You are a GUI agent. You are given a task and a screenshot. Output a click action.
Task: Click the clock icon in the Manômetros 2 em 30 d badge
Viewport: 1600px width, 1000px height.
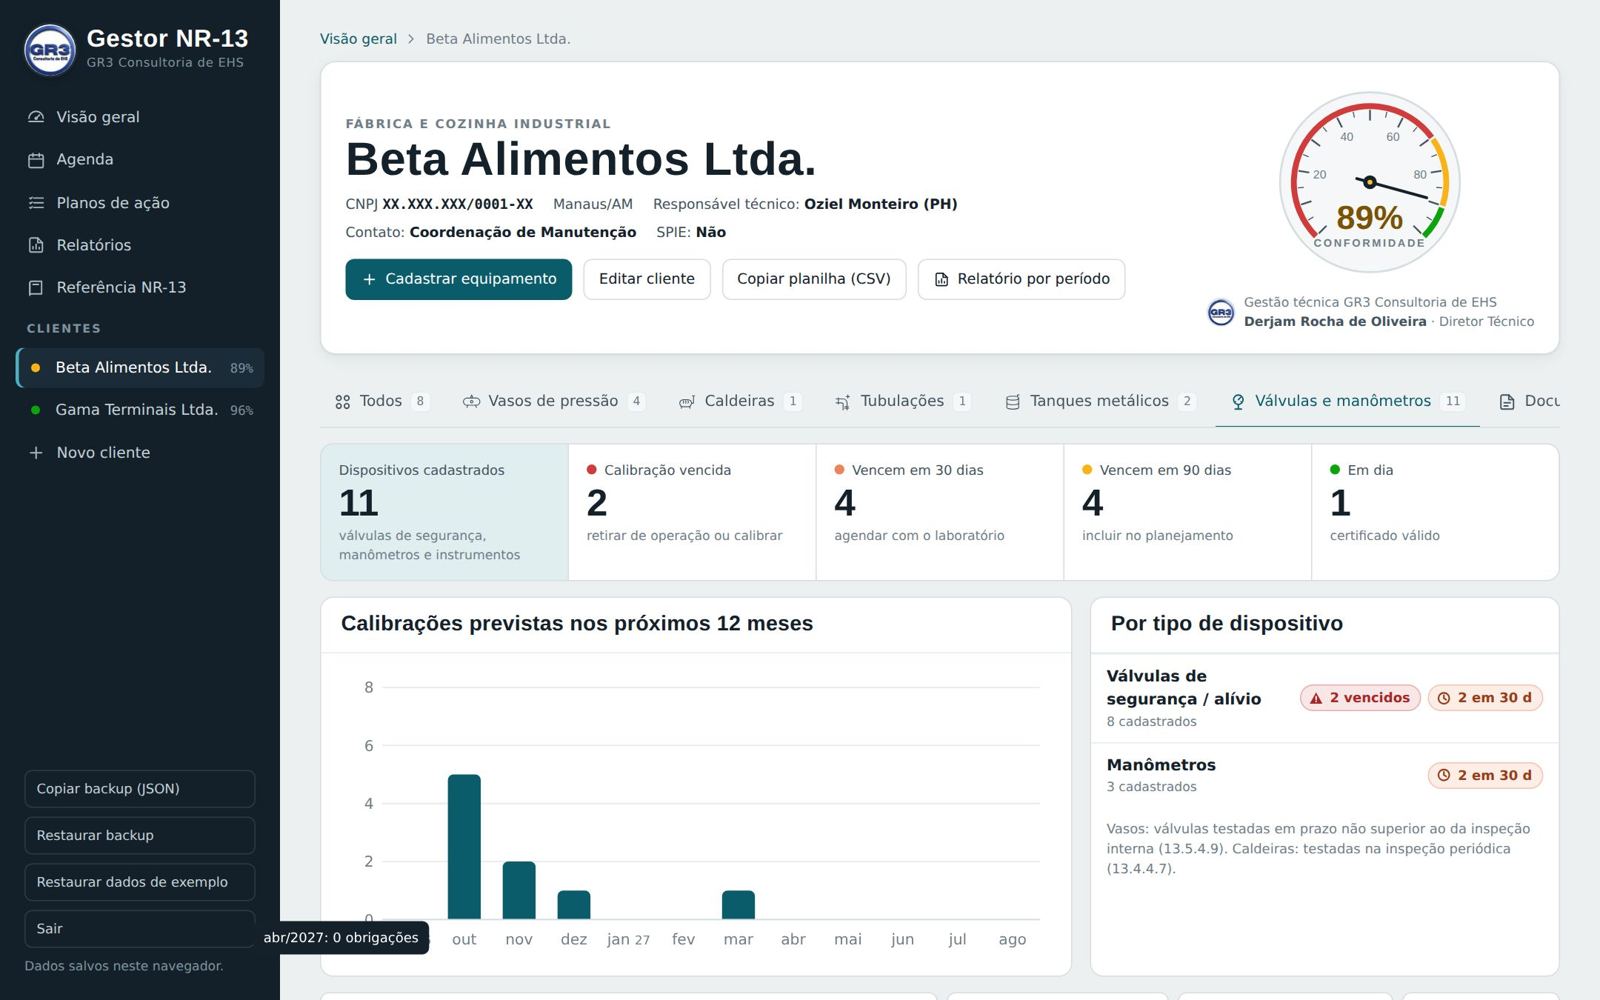point(1444,776)
